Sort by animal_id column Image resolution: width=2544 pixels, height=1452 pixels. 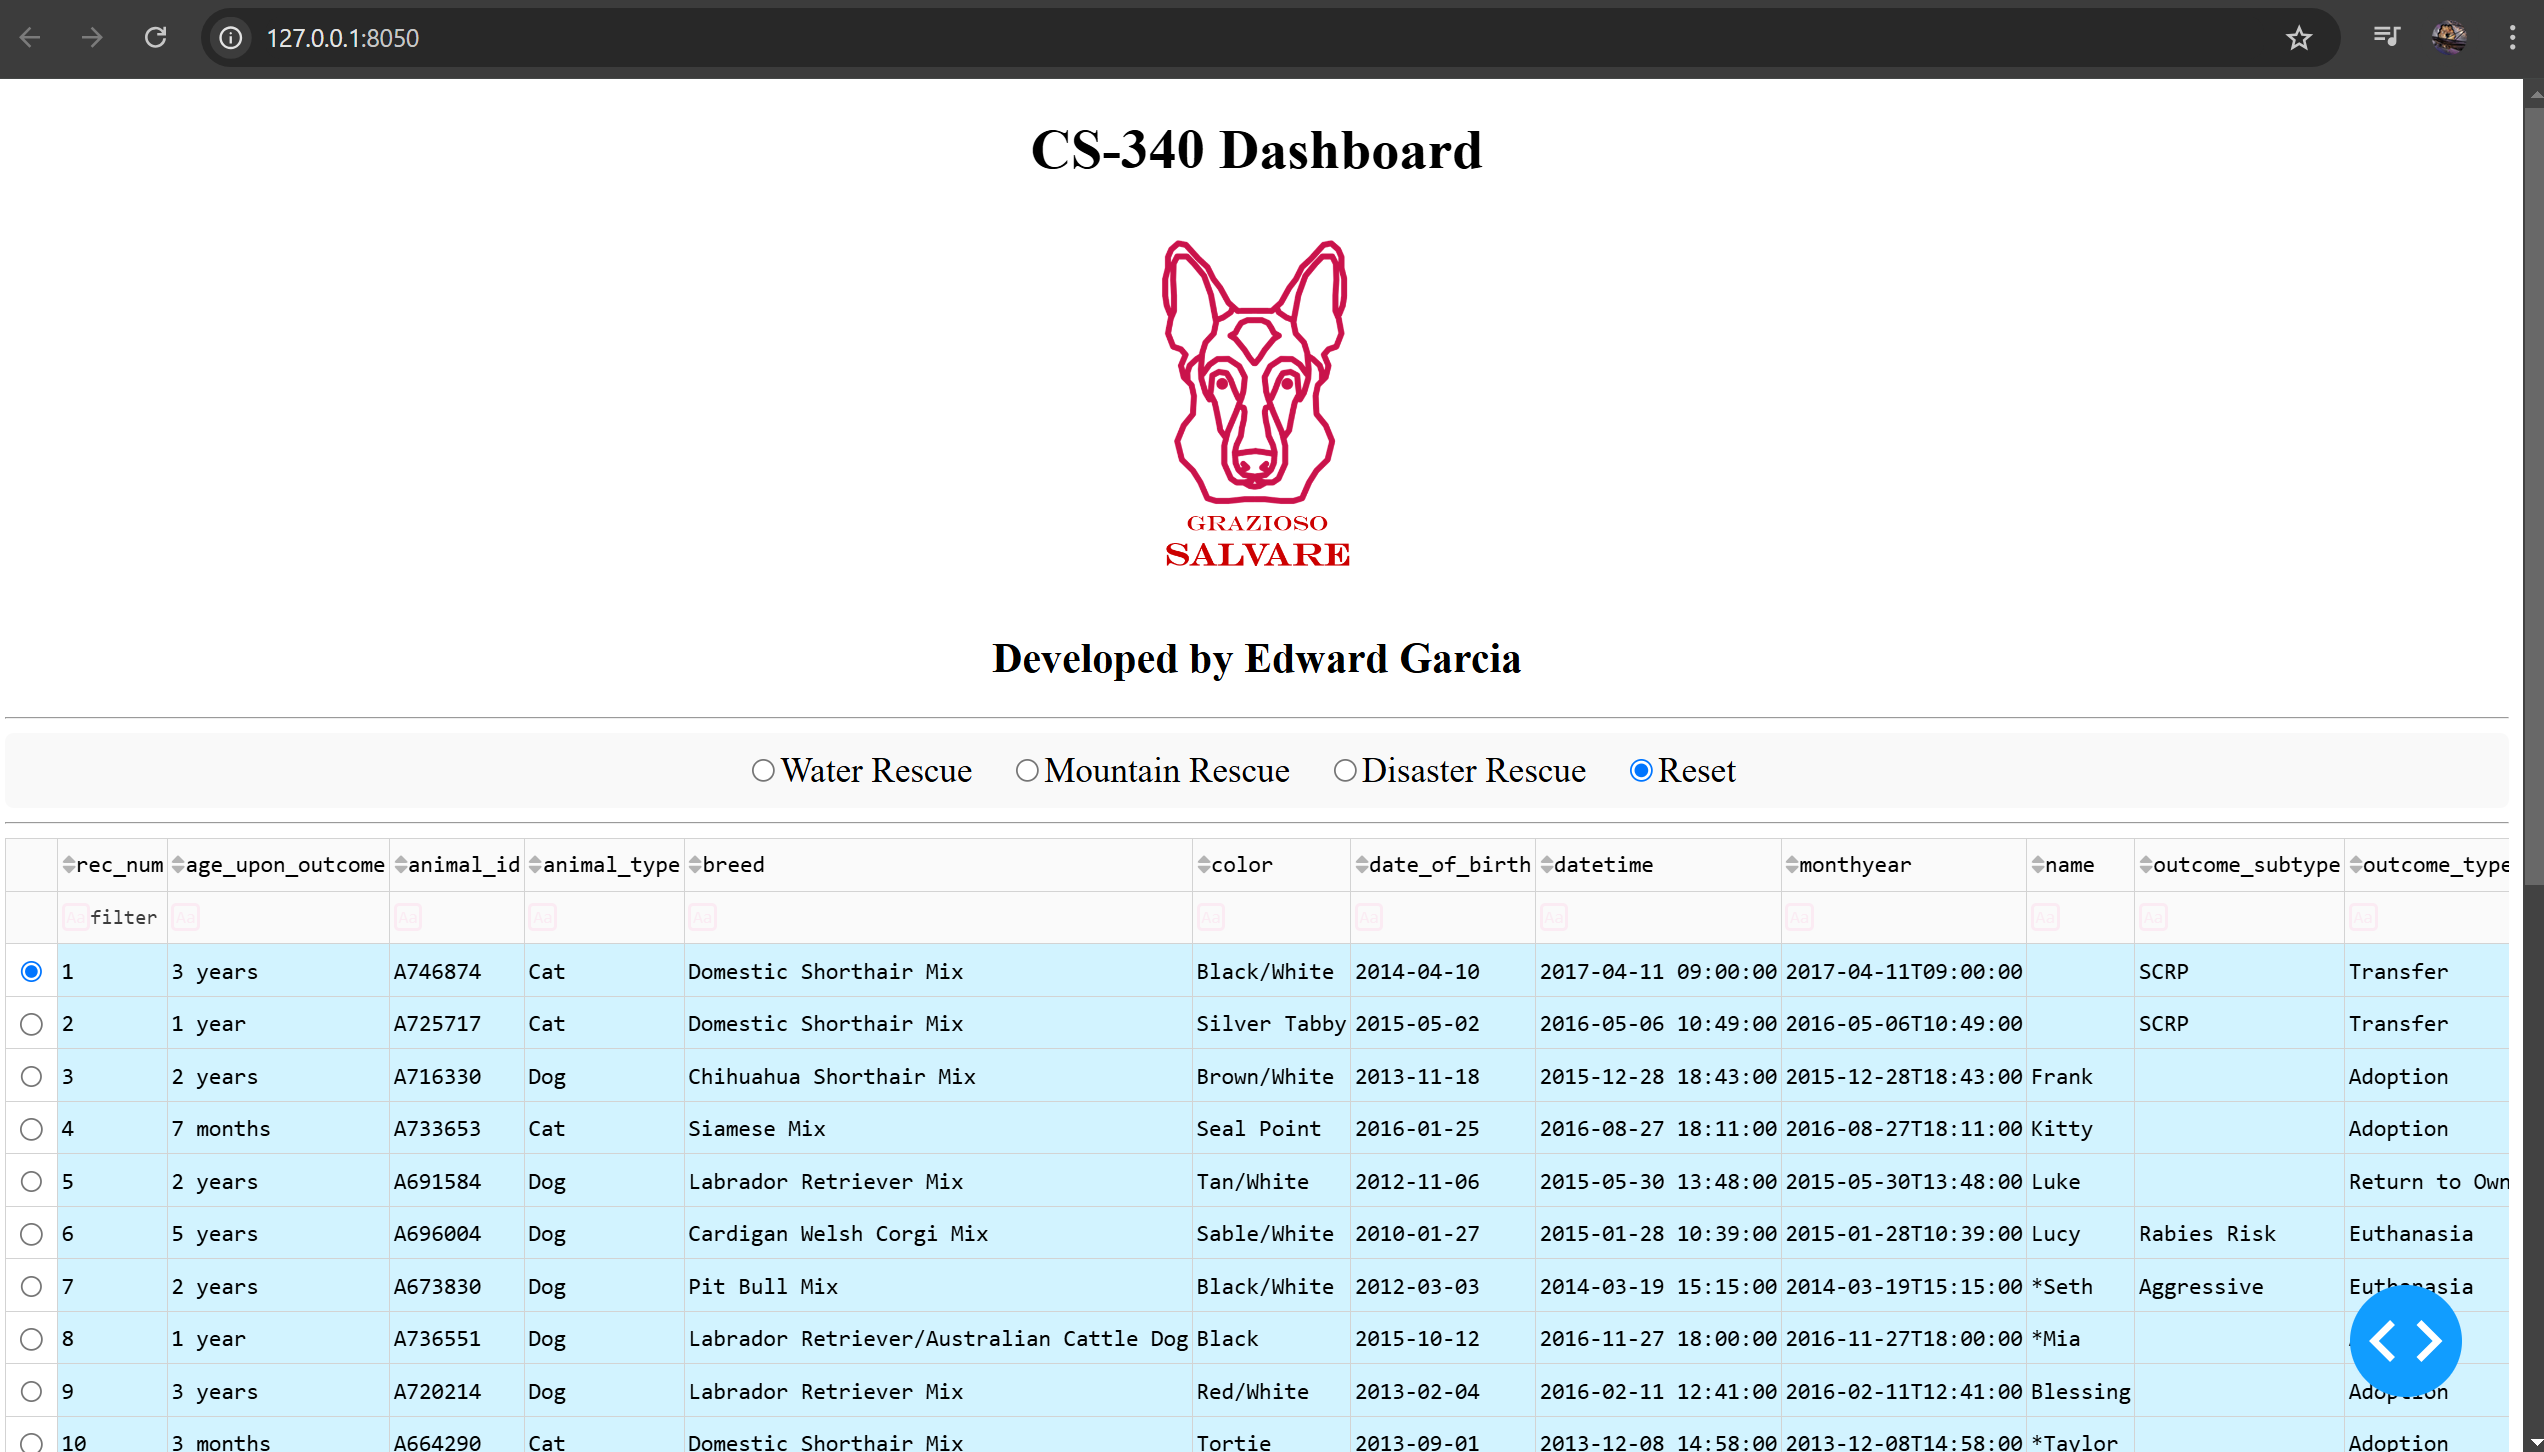click(401, 865)
